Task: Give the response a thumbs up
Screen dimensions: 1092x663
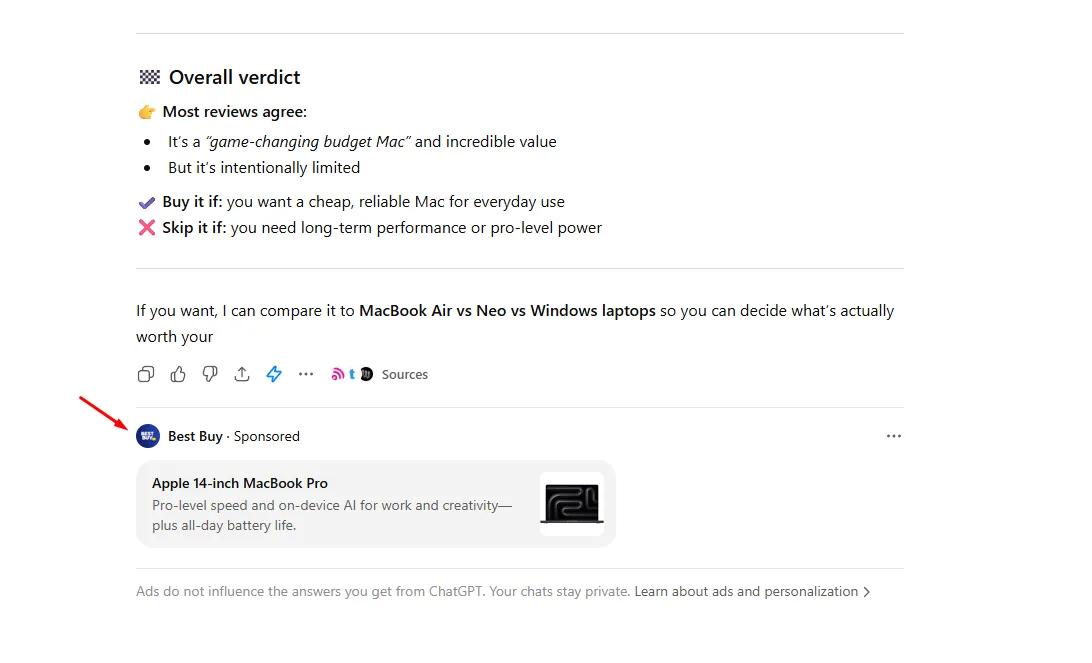Action: coord(178,373)
